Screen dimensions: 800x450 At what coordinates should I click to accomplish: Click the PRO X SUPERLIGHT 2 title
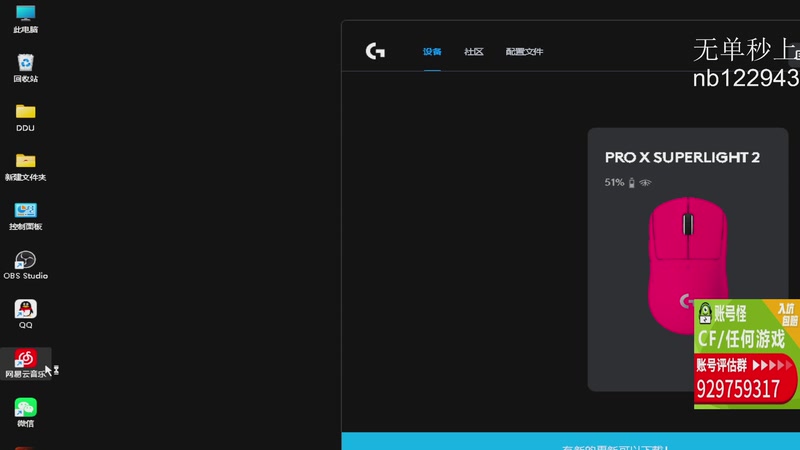tap(682, 157)
